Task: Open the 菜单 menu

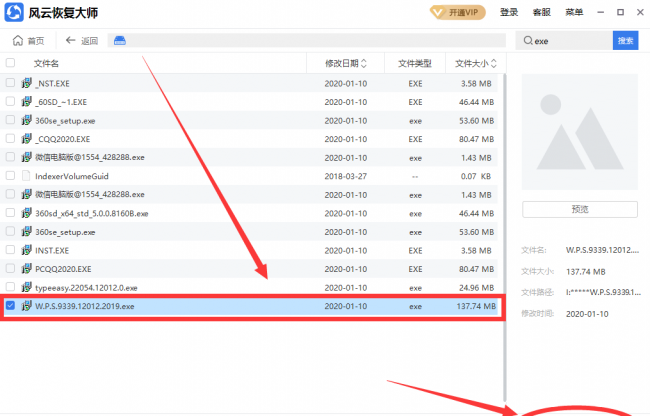Action: coord(574,12)
